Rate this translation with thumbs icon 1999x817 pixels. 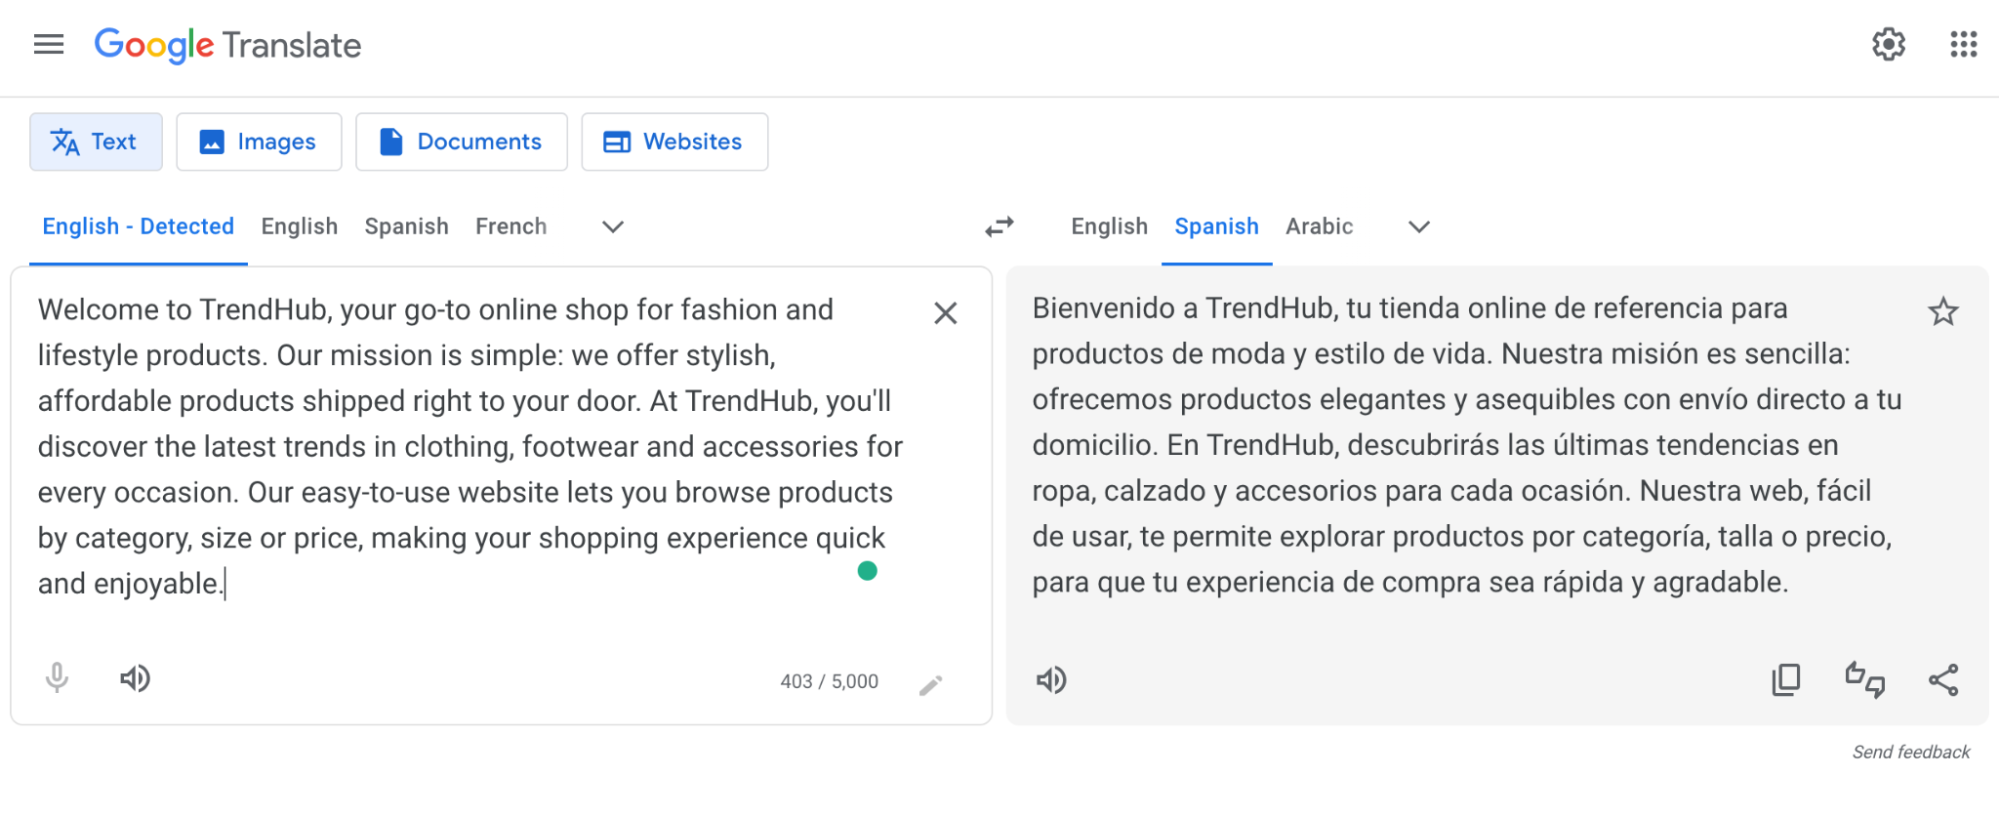(x=1865, y=680)
